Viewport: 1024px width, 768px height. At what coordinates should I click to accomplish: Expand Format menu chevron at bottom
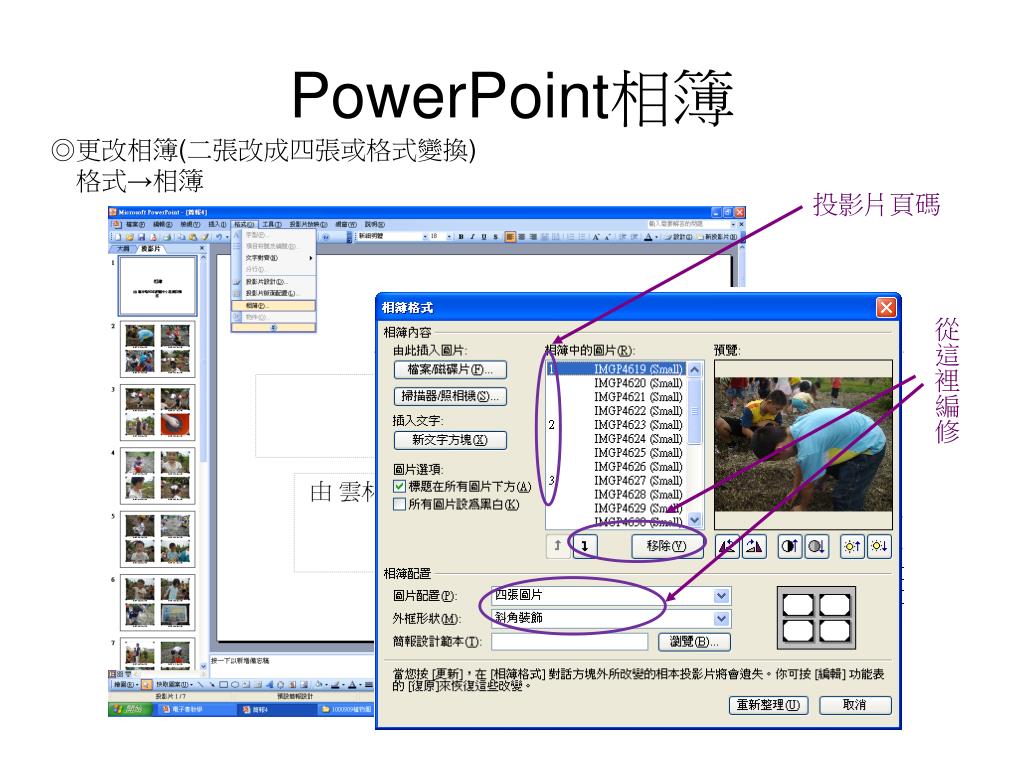click(x=274, y=328)
